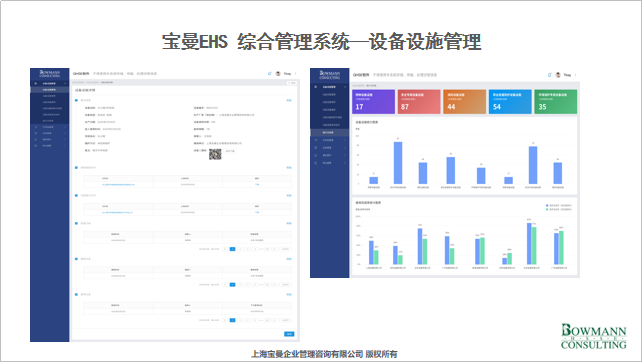Open user avatar in right dashboard header
The width and height of the screenshot is (643, 362).
click(558, 75)
